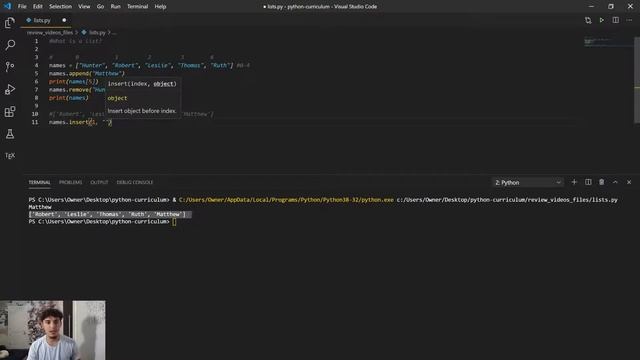640x360 pixels.
Task: Open the View menu
Action: pos(84,7)
